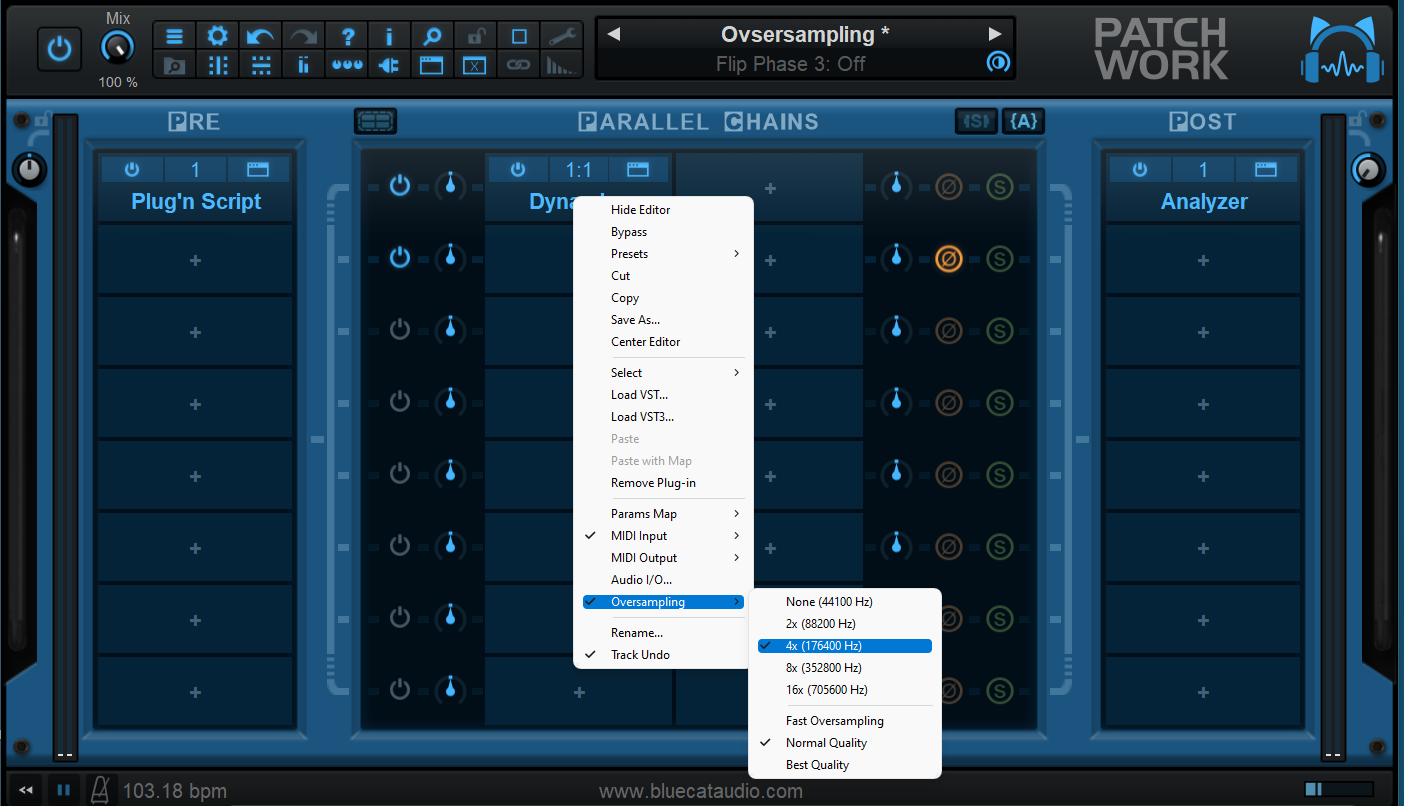Expand the Select submenu

(x=663, y=373)
